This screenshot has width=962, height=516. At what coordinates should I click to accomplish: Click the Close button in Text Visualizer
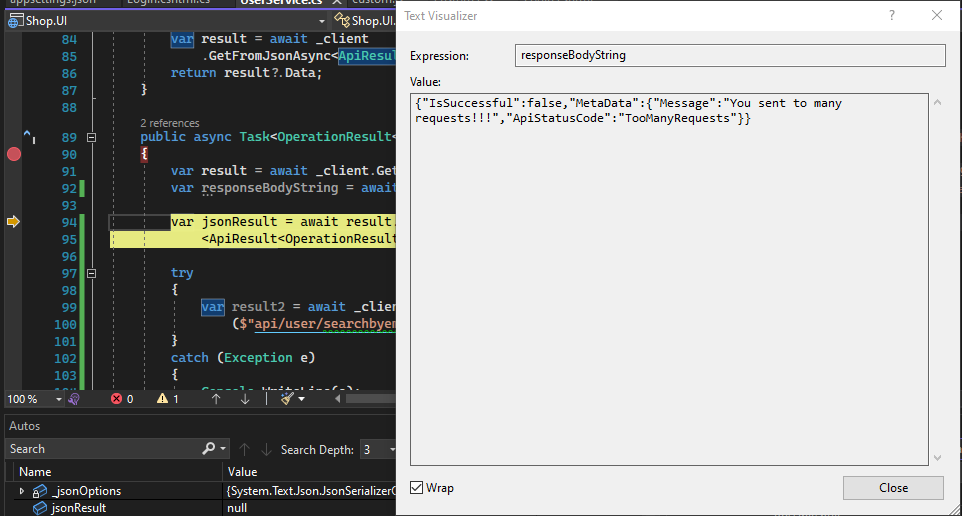893,488
